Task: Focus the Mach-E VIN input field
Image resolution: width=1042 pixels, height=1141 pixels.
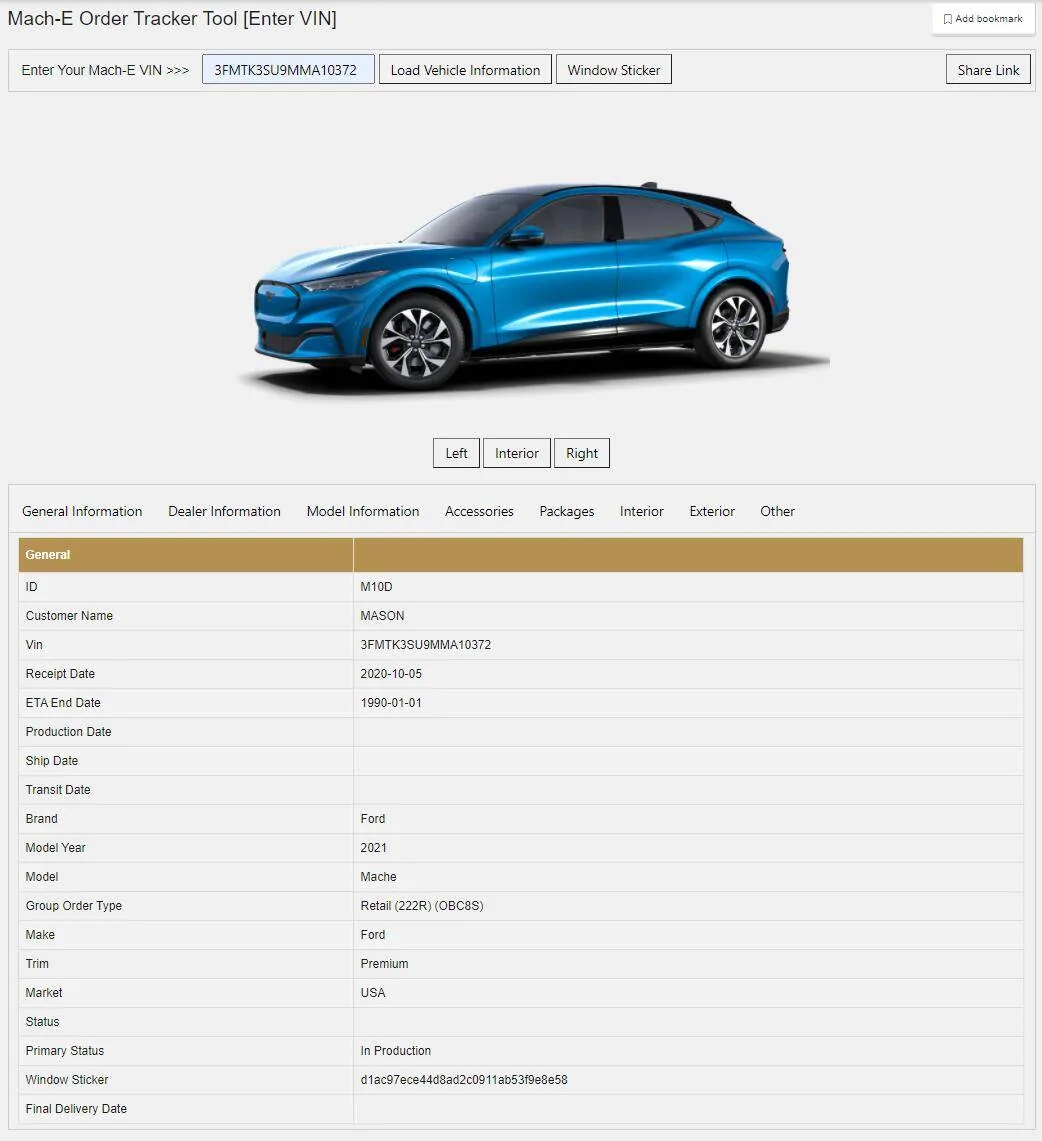Action: pyautogui.click(x=288, y=70)
